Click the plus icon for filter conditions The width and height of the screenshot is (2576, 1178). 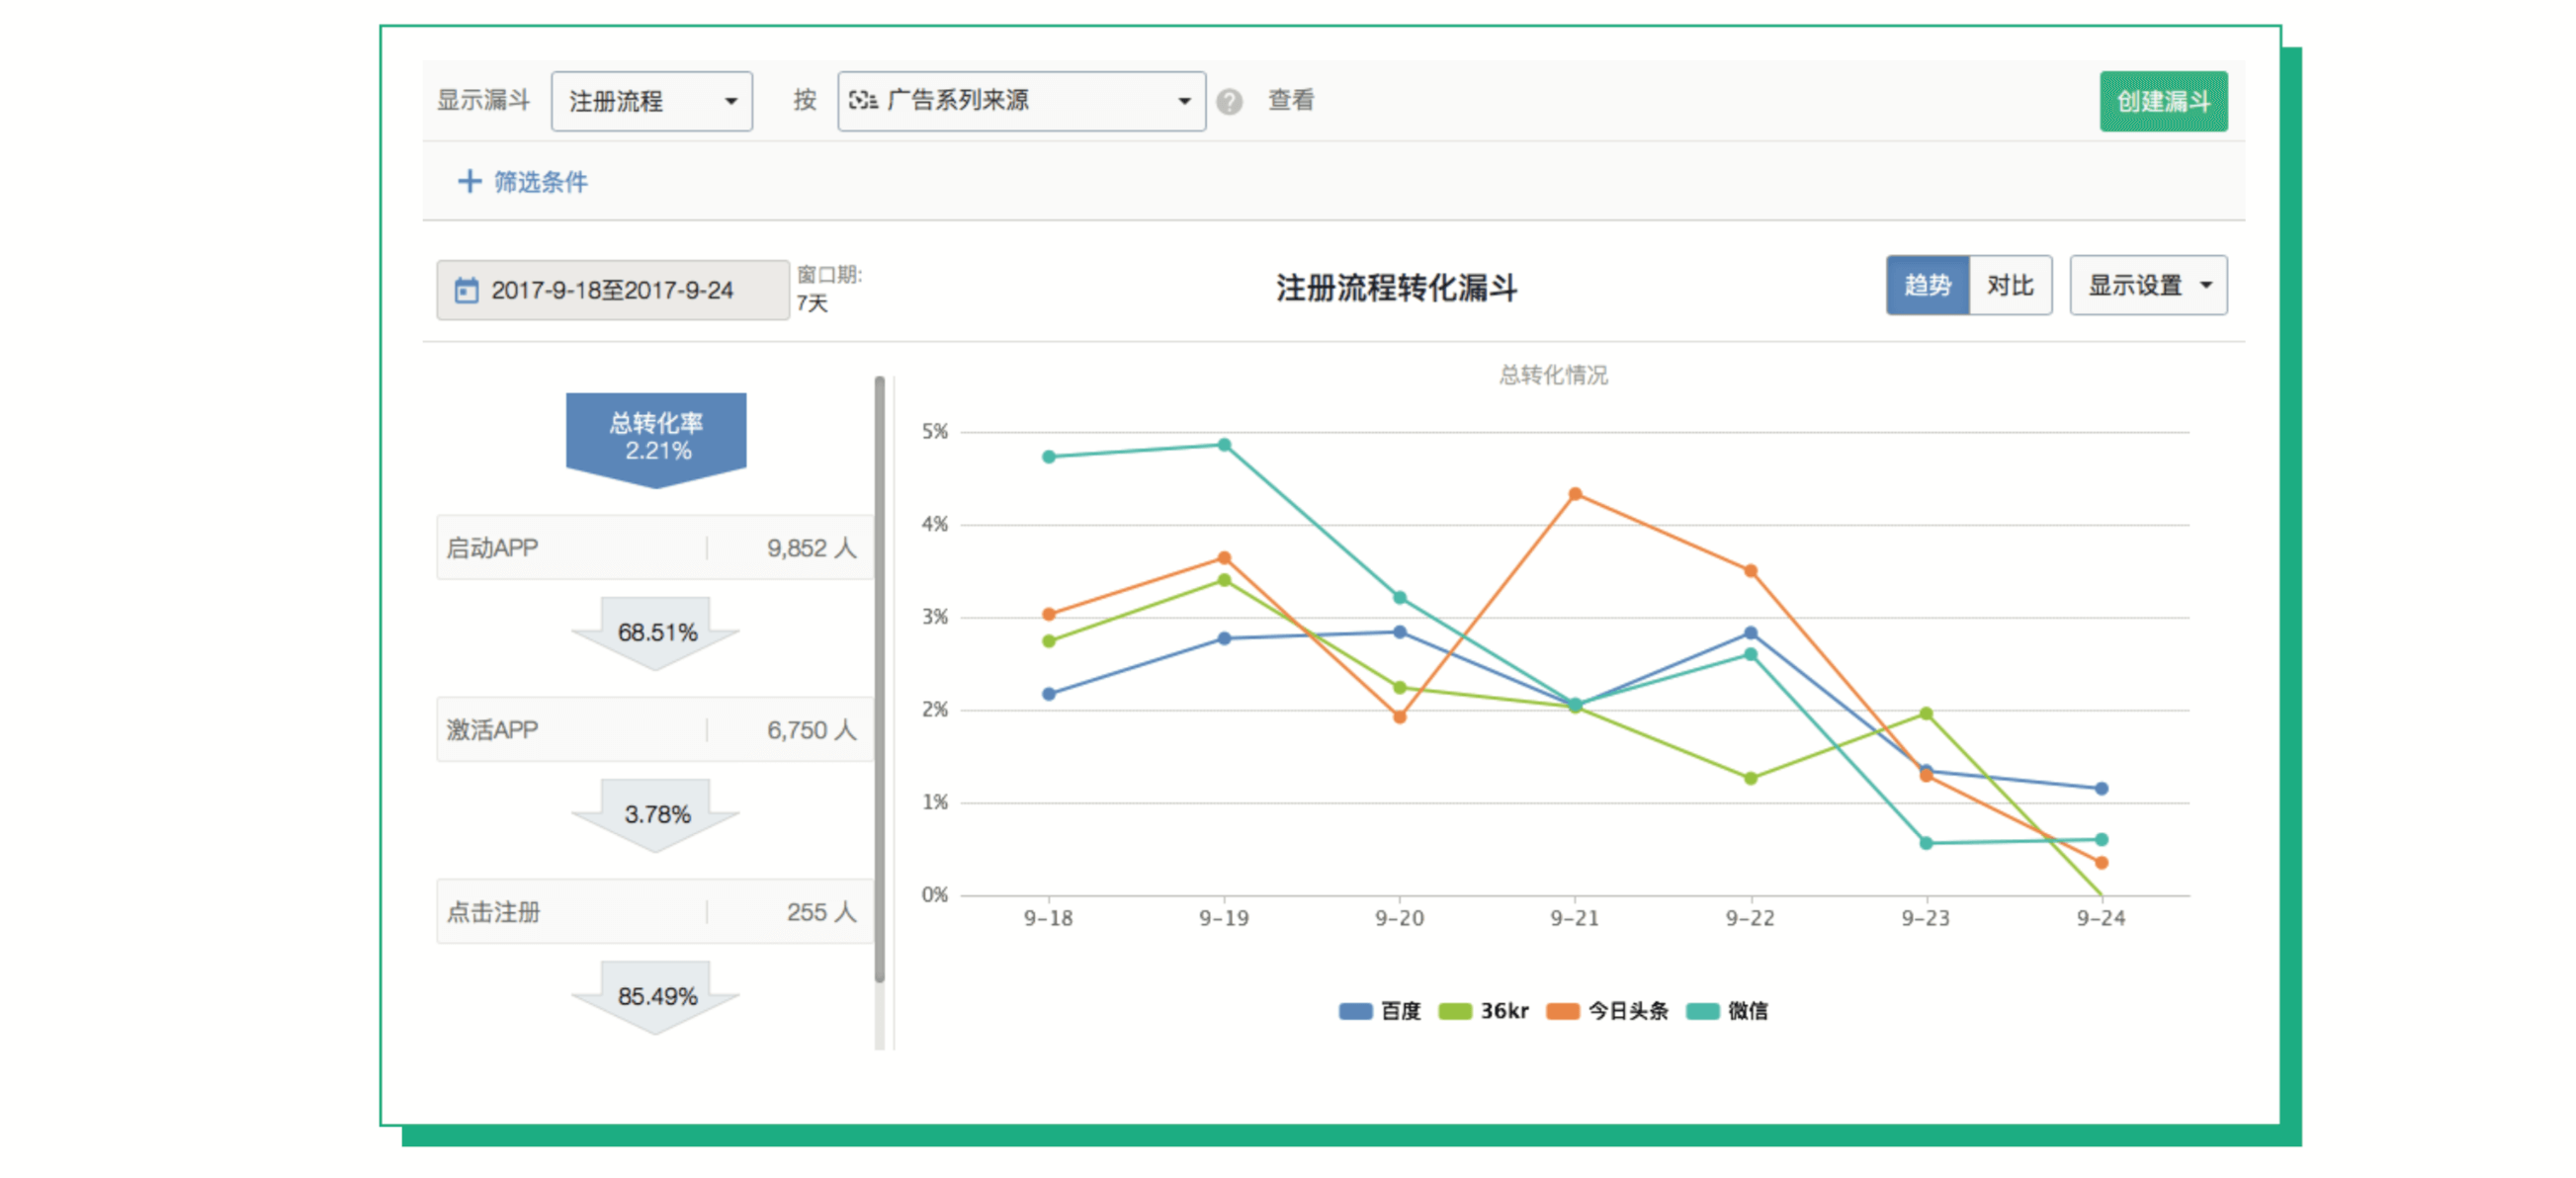468,181
